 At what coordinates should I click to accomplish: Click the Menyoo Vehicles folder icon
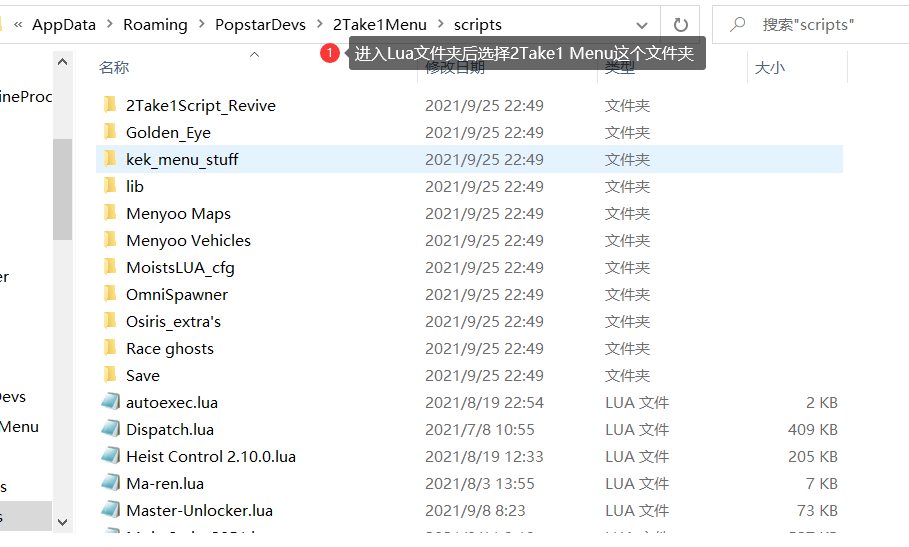[x=110, y=240]
